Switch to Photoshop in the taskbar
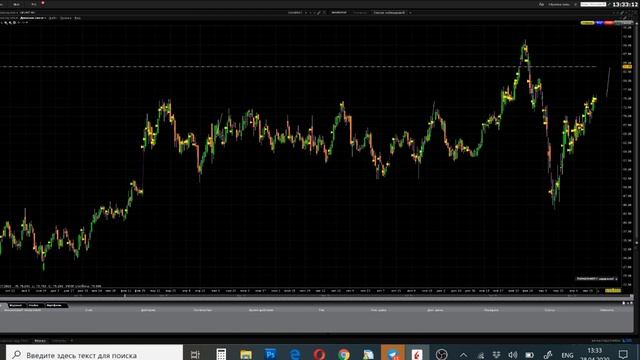The width and height of the screenshot is (640, 360). click(x=270, y=354)
